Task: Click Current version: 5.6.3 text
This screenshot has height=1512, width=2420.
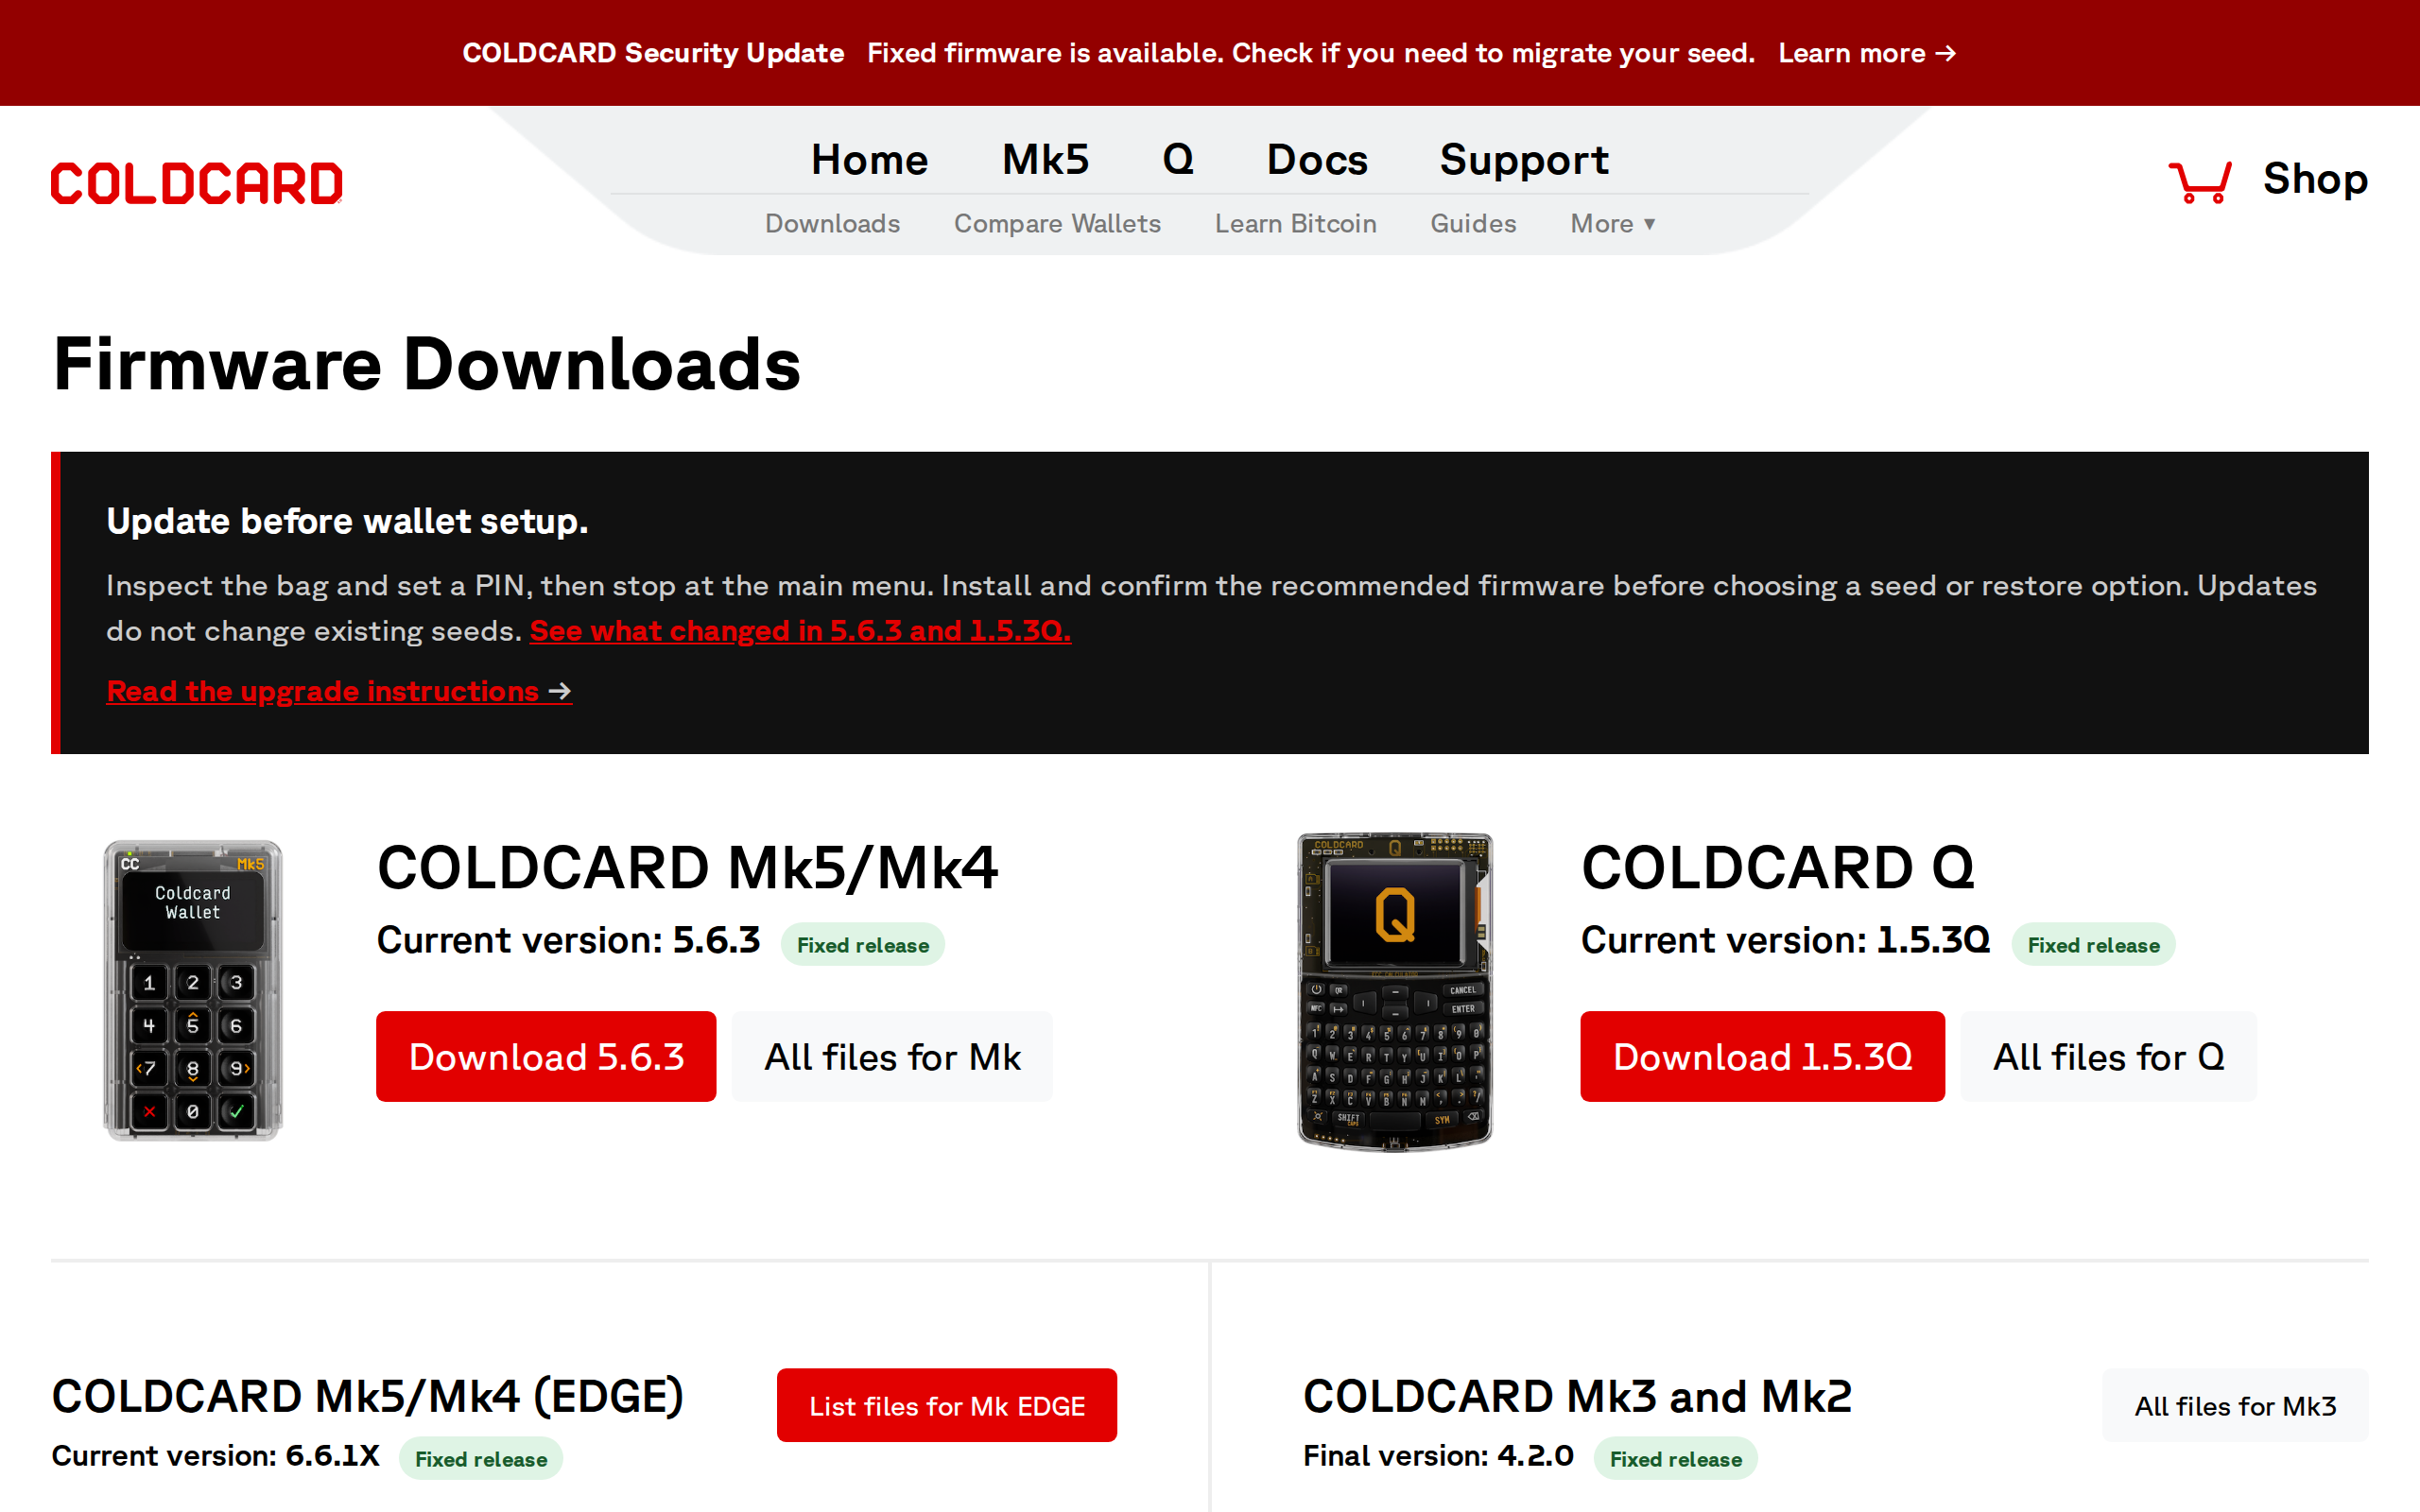Action: 568,940
